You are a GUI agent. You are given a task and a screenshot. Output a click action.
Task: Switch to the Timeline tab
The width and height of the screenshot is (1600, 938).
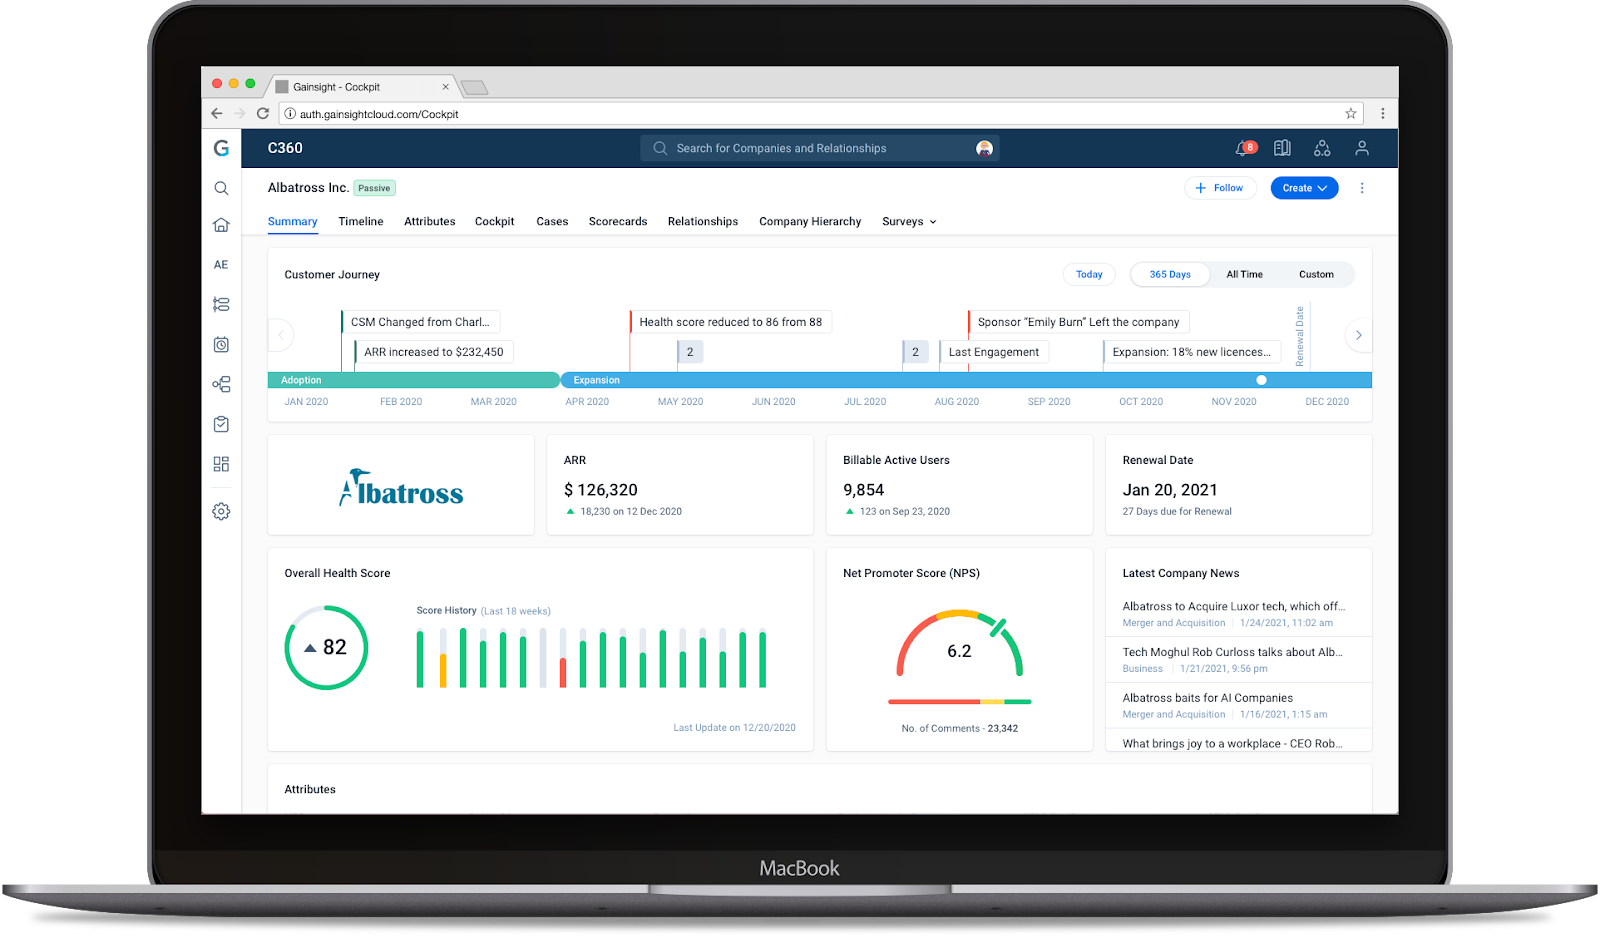point(361,222)
